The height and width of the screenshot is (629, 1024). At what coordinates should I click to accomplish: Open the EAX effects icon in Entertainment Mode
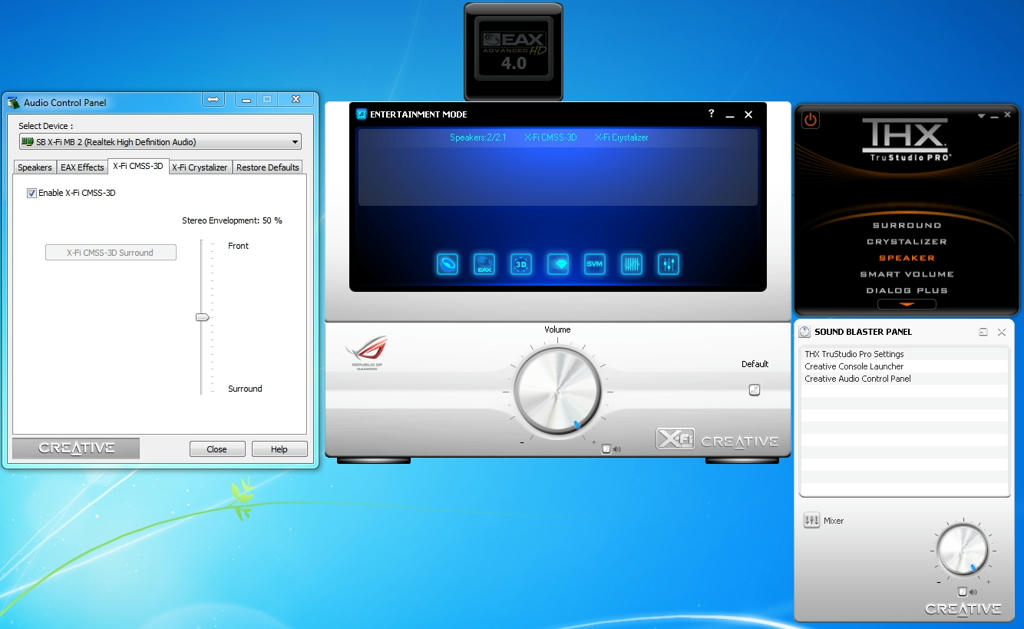click(484, 264)
